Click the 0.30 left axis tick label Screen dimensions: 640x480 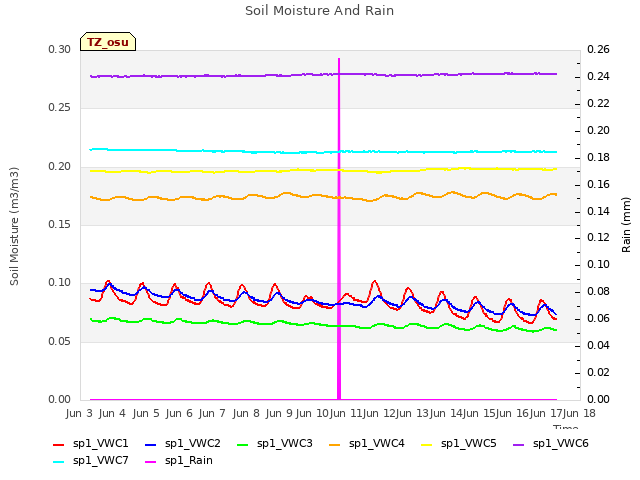point(60,49)
